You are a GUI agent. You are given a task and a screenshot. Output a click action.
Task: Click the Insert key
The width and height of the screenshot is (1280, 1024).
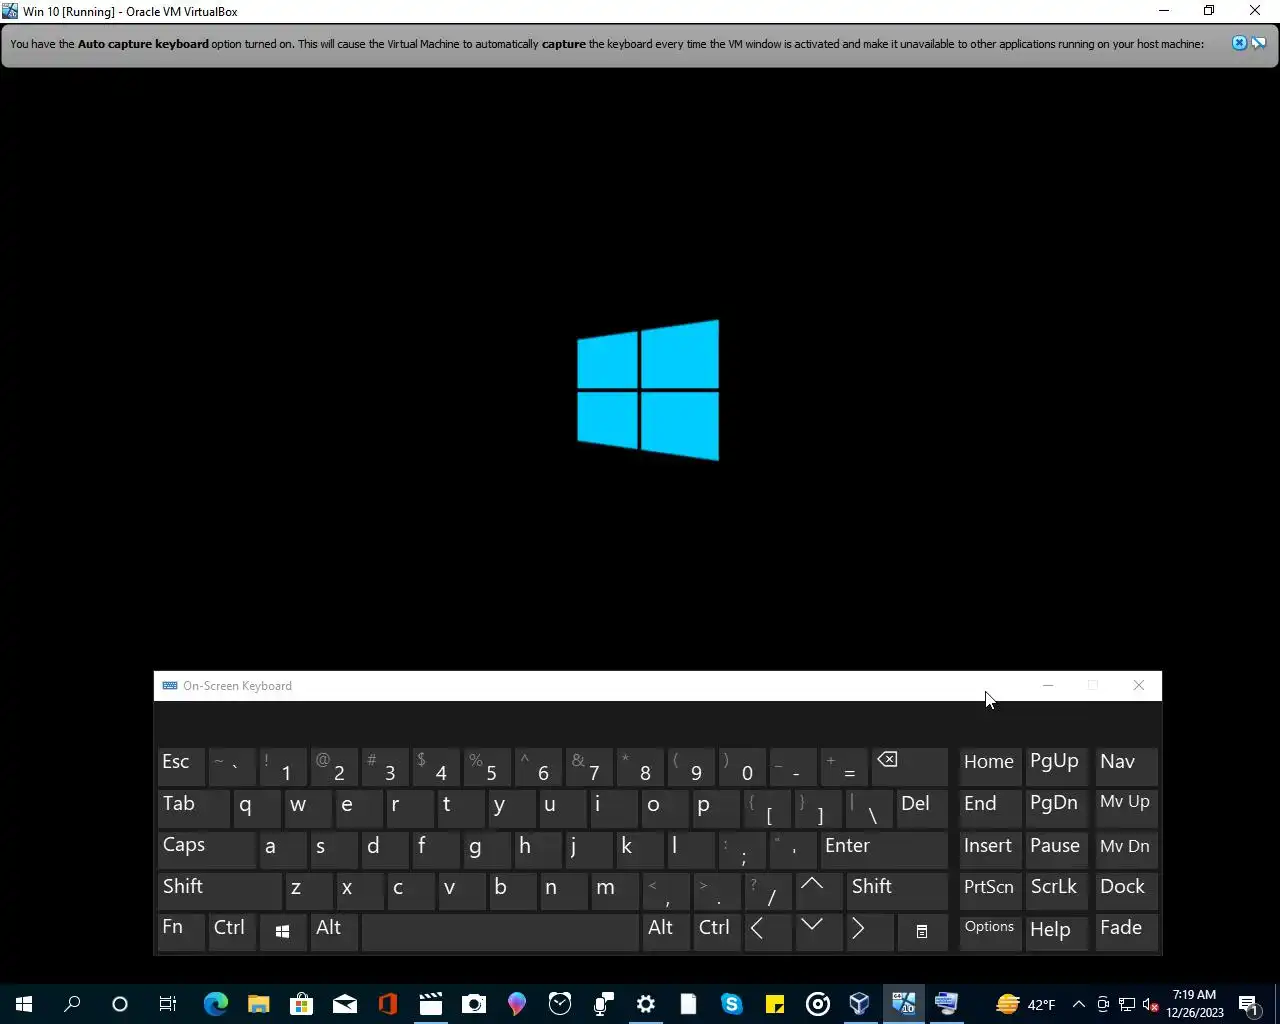pos(990,849)
